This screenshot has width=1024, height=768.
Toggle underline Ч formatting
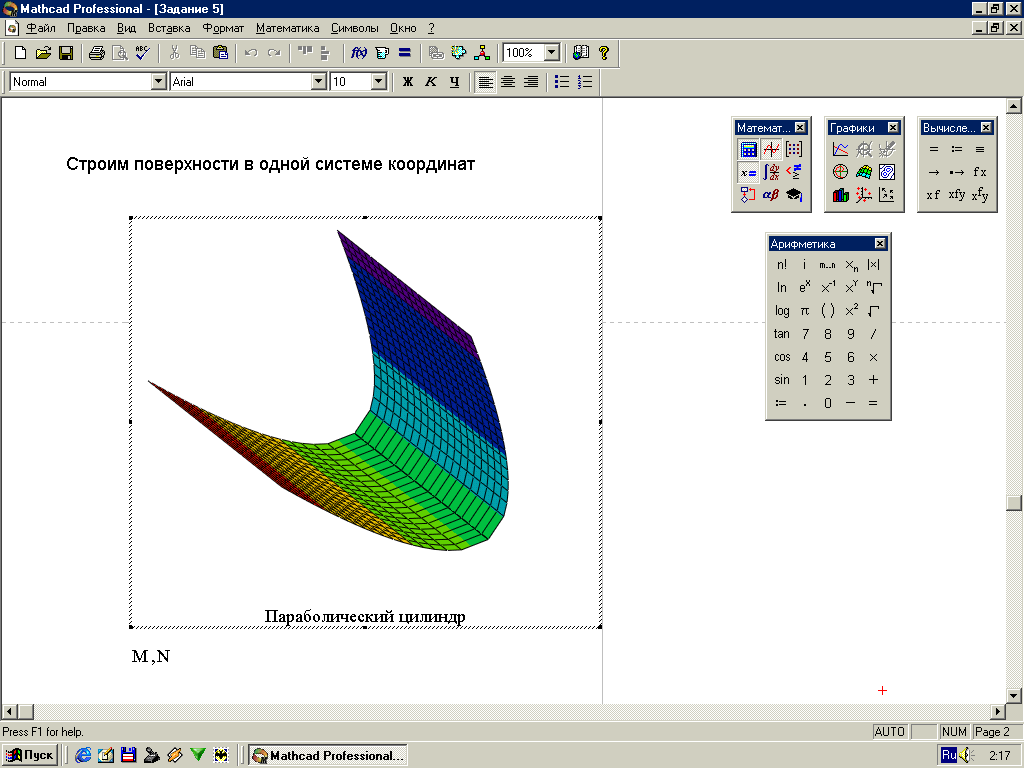pyautogui.click(x=455, y=82)
